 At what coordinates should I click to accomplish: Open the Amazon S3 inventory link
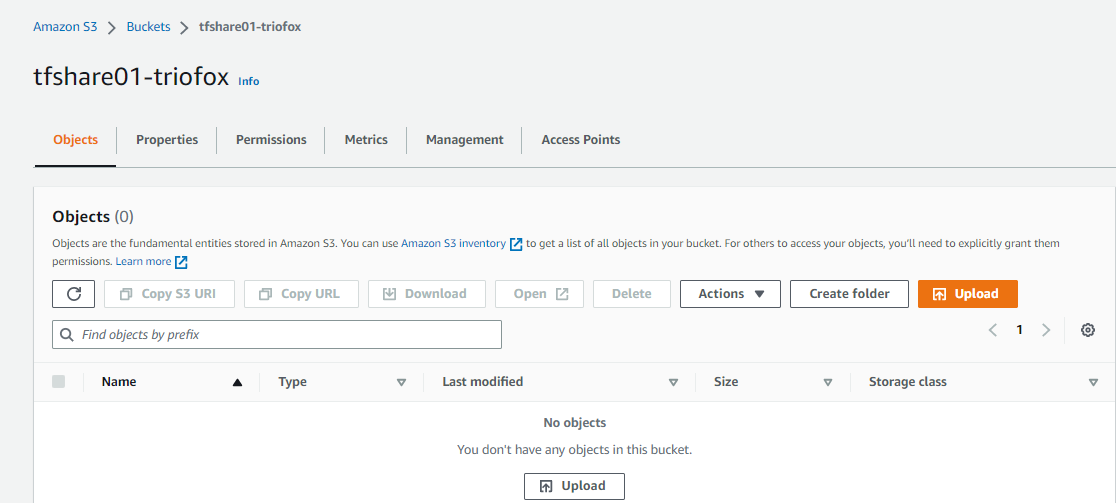[x=453, y=243]
